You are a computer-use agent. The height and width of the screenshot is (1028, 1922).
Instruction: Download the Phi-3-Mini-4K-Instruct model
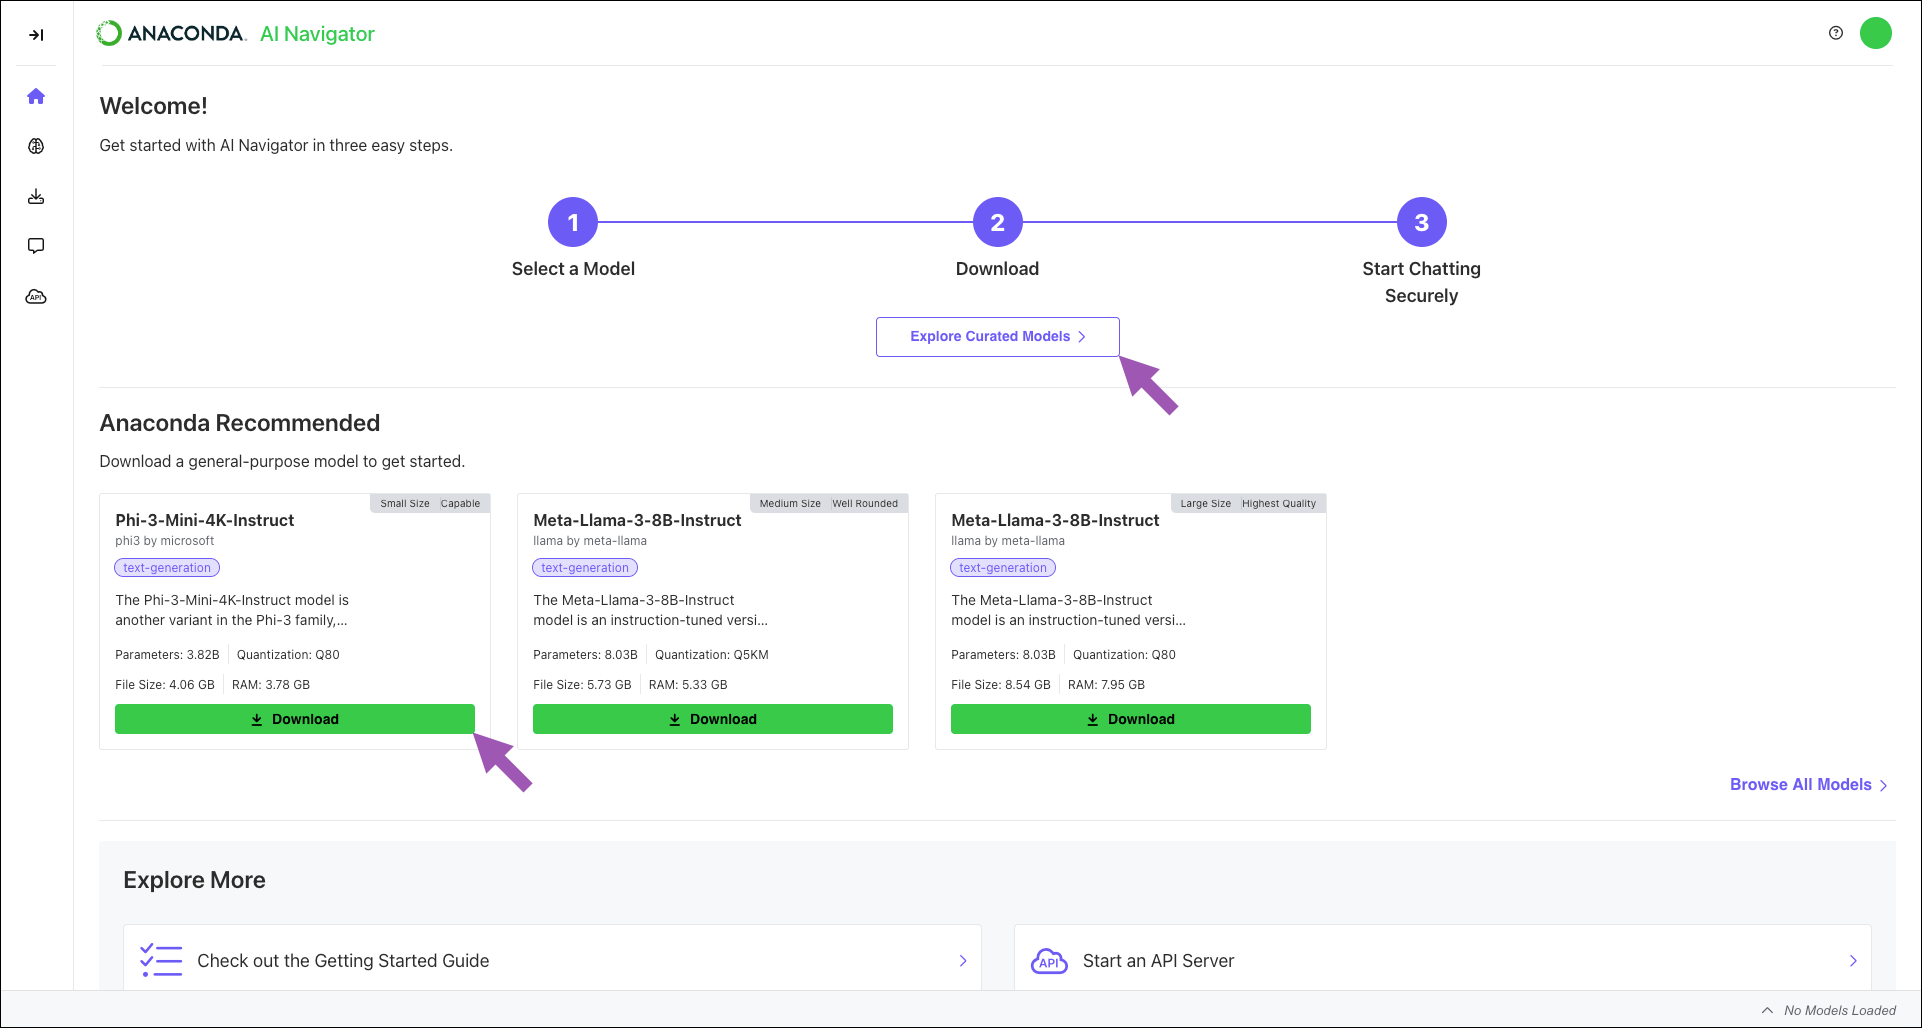pos(295,719)
